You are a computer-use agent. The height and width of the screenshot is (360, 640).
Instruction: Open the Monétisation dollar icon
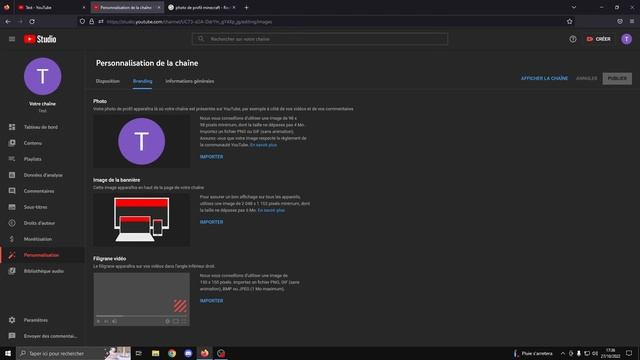click(x=12, y=239)
